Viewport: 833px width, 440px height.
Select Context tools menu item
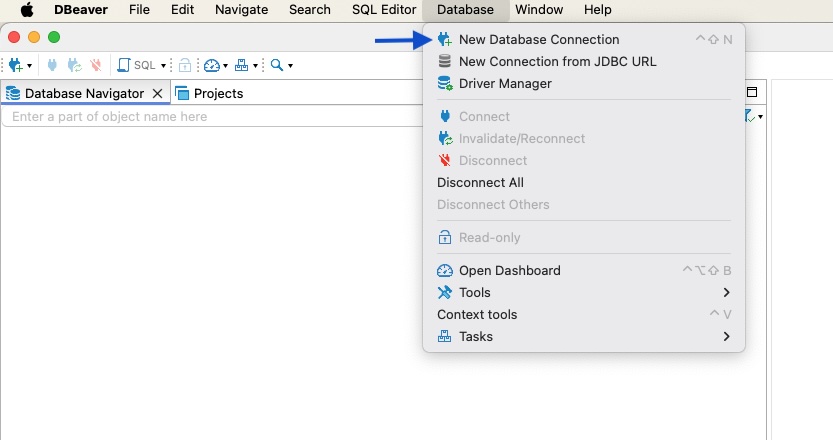tap(584, 315)
